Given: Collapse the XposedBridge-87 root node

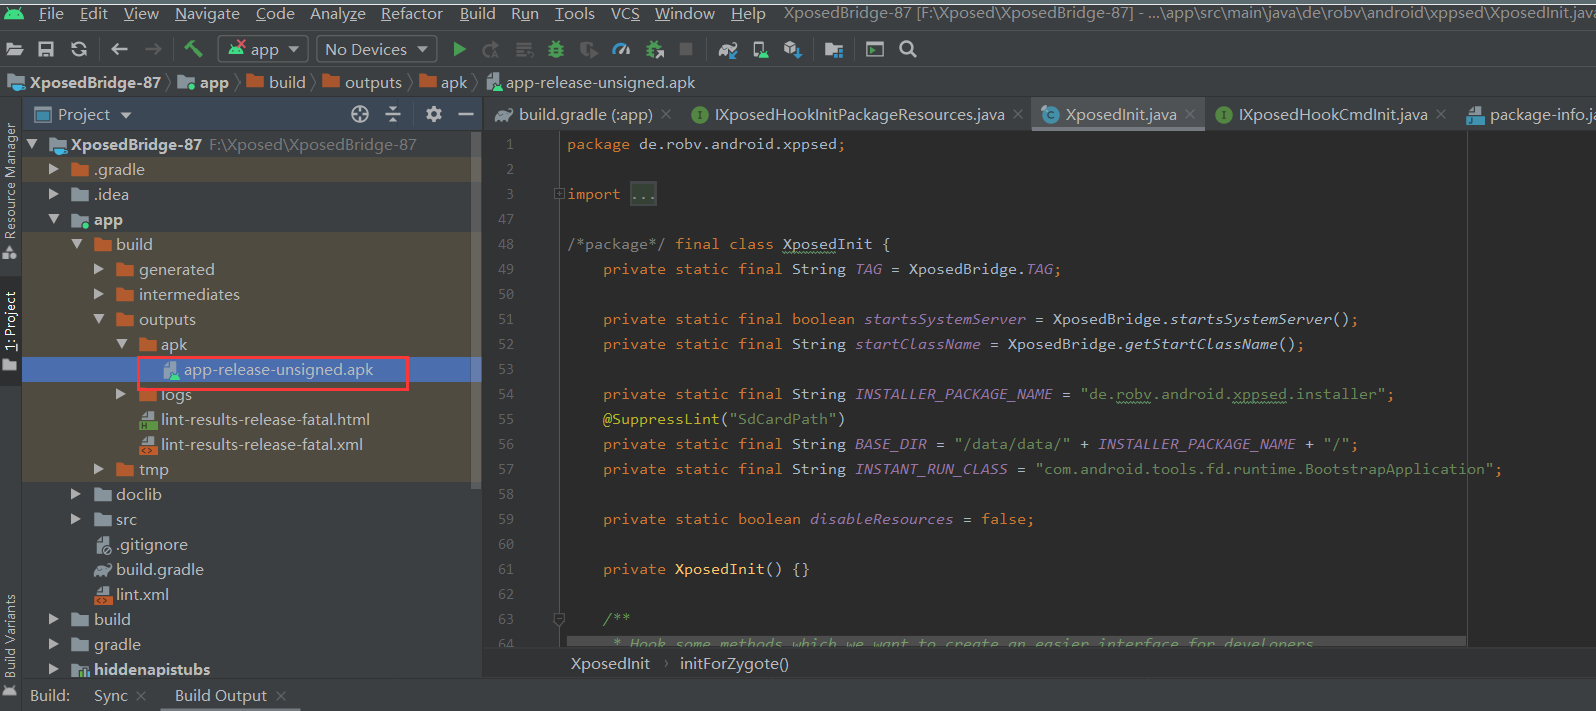Looking at the screenshot, I should point(32,144).
